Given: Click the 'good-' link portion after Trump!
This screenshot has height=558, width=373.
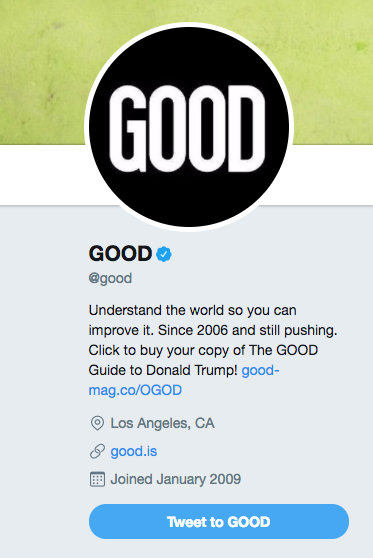Looking at the screenshot, I should [261, 370].
